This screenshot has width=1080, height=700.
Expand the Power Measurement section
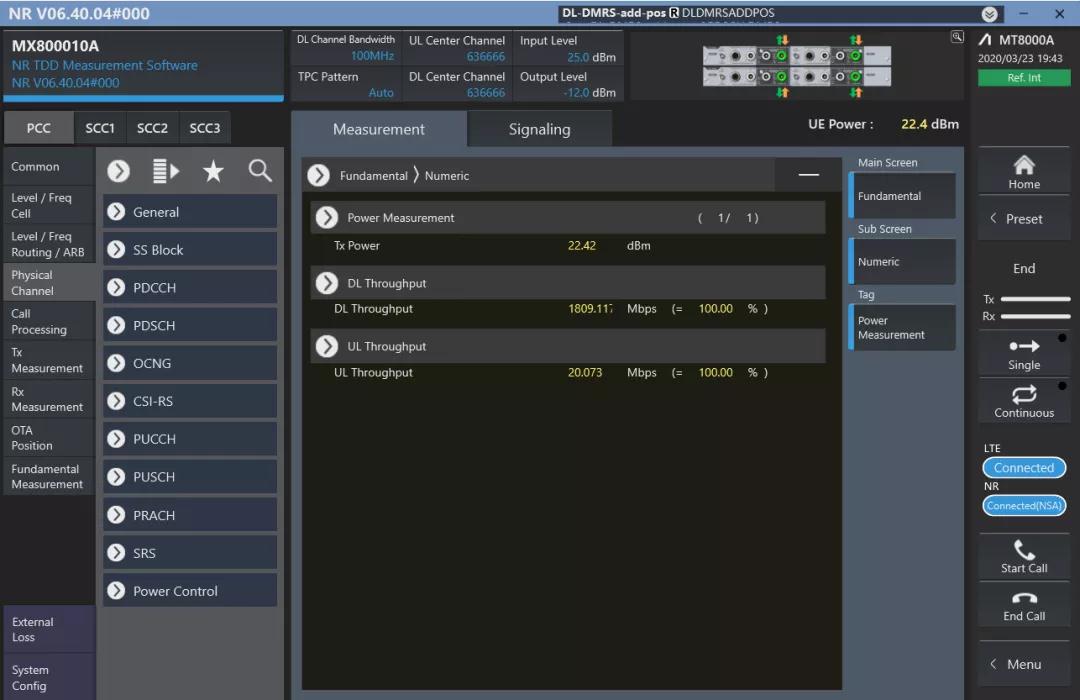(327, 218)
